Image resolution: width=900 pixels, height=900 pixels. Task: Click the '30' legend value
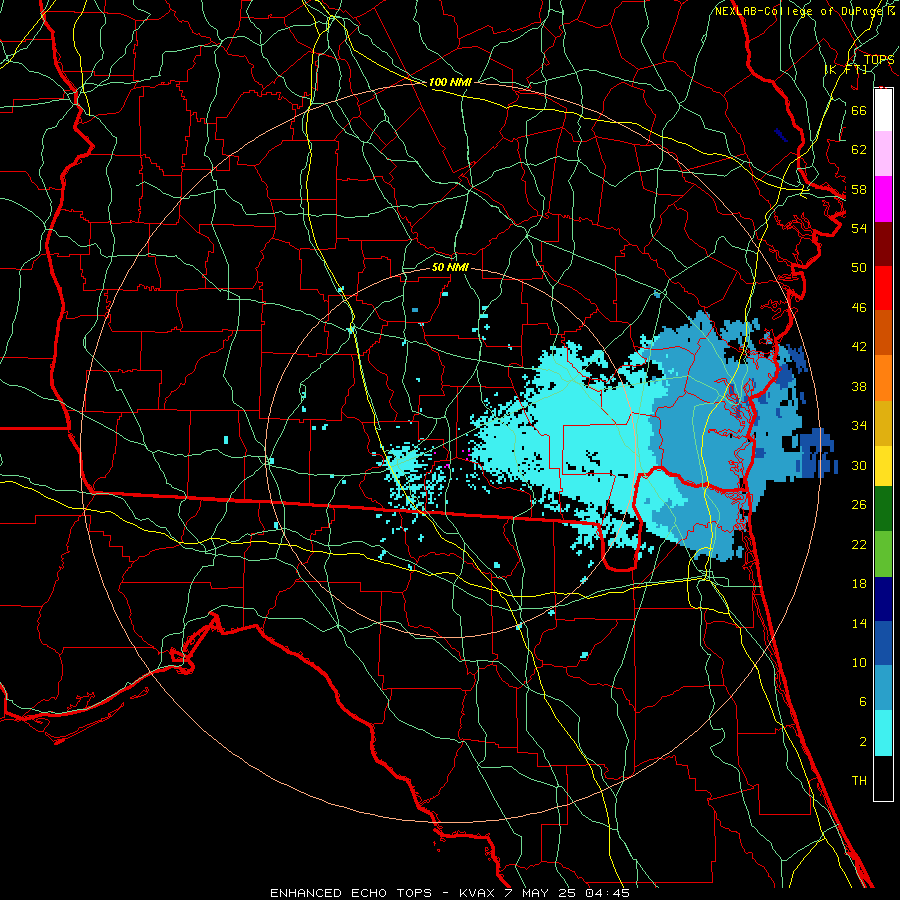tap(859, 465)
